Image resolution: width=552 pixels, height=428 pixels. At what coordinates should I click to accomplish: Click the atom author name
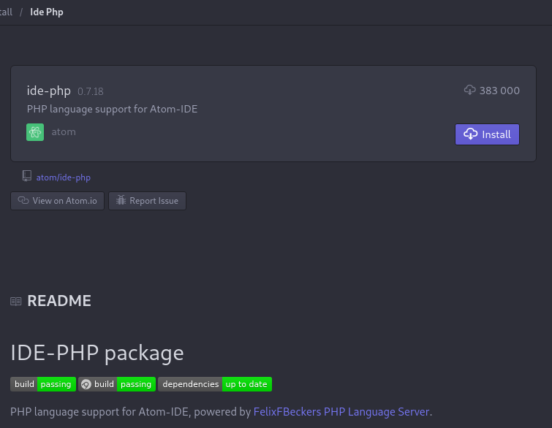[x=63, y=132]
